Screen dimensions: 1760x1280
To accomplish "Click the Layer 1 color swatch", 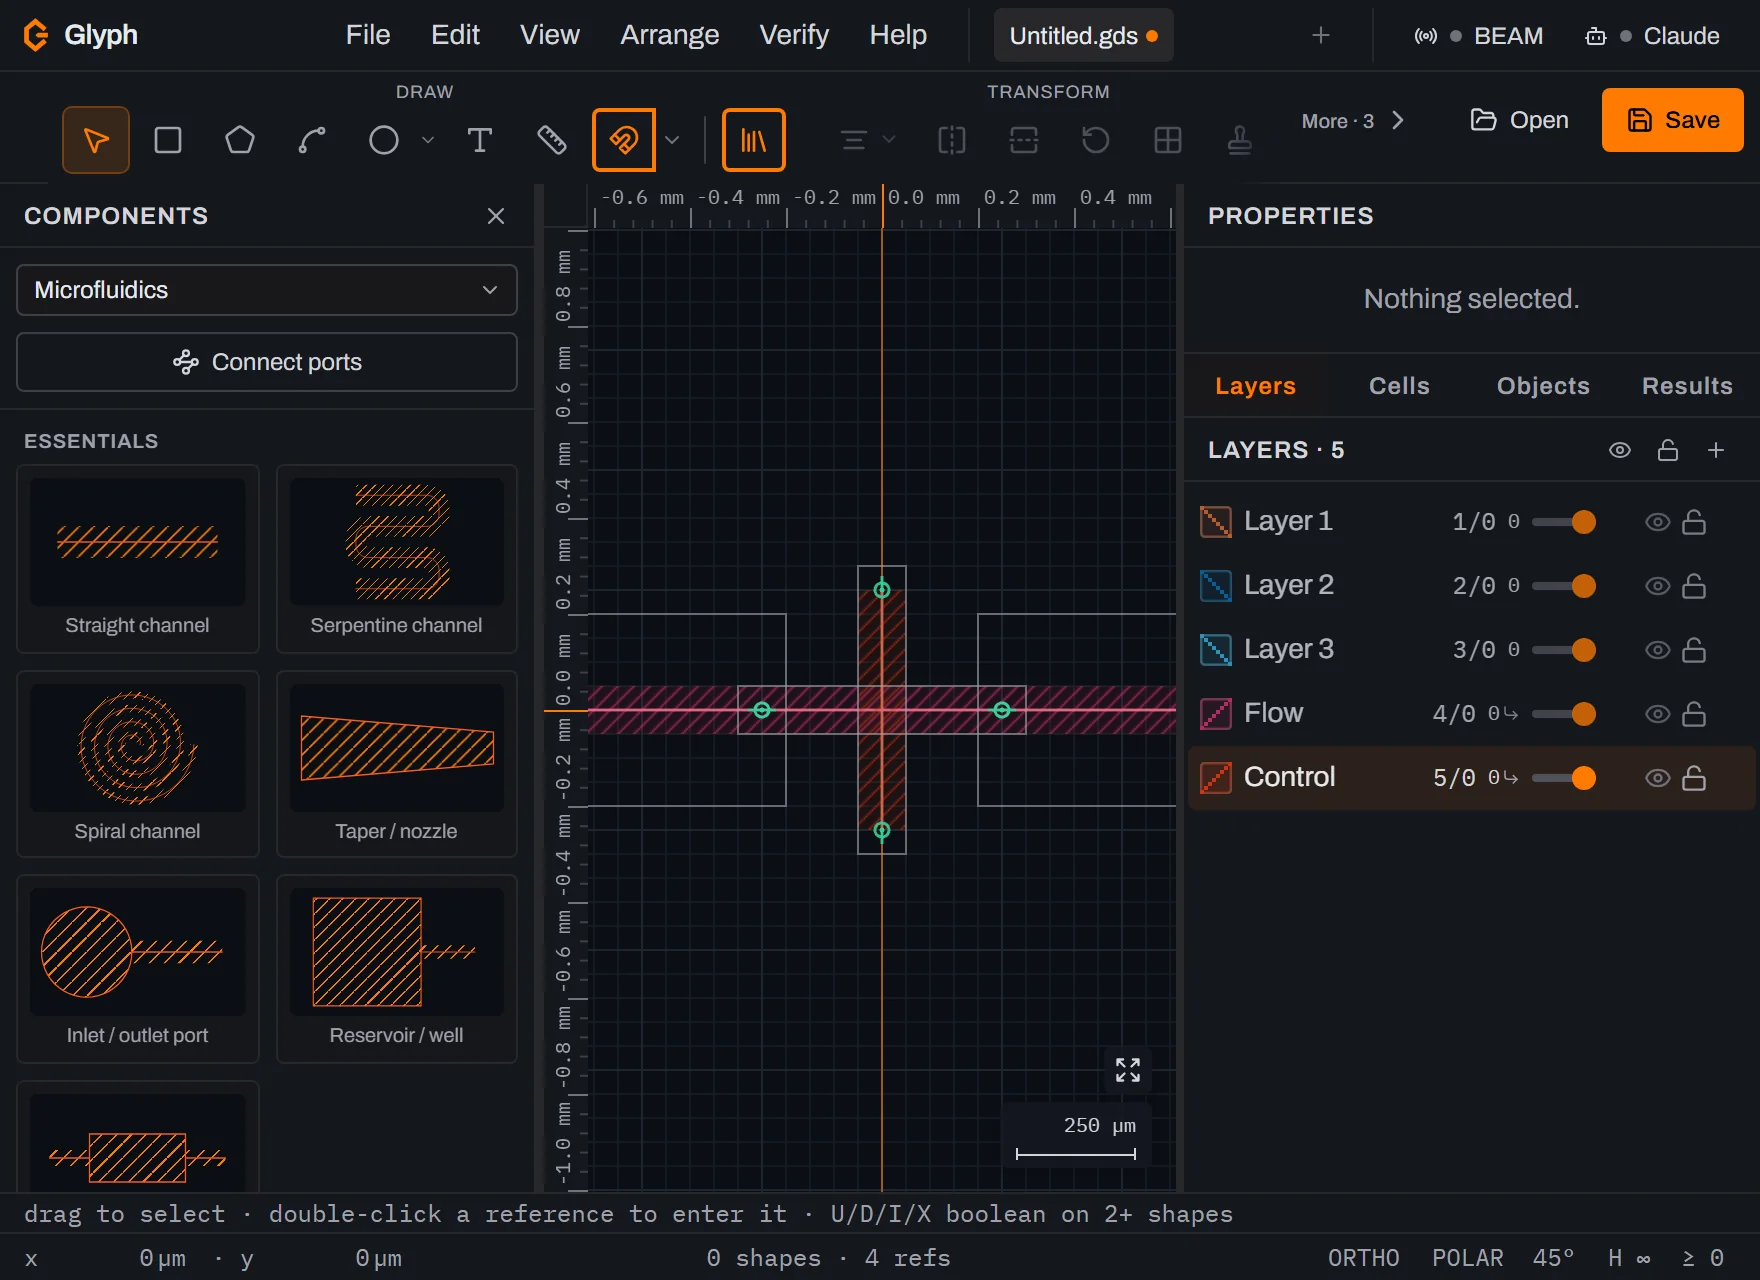I will [1216, 522].
